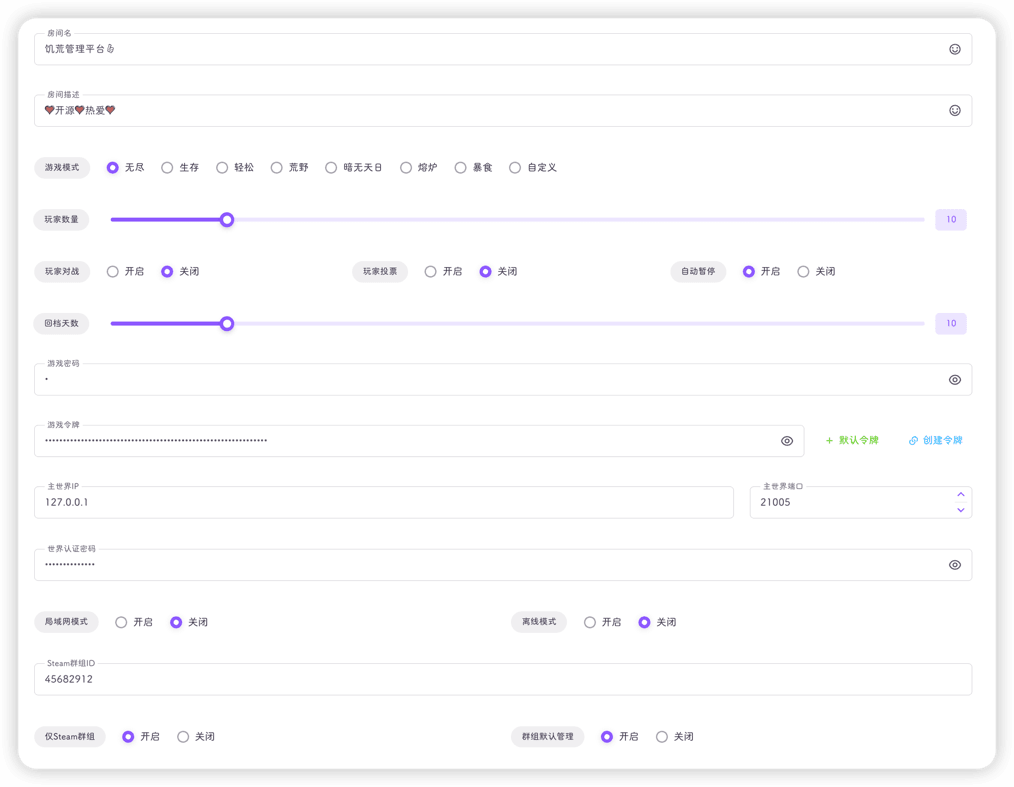
Task: Click the 回档天数 rollback days slider handle
Action: click(x=227, y=324)
